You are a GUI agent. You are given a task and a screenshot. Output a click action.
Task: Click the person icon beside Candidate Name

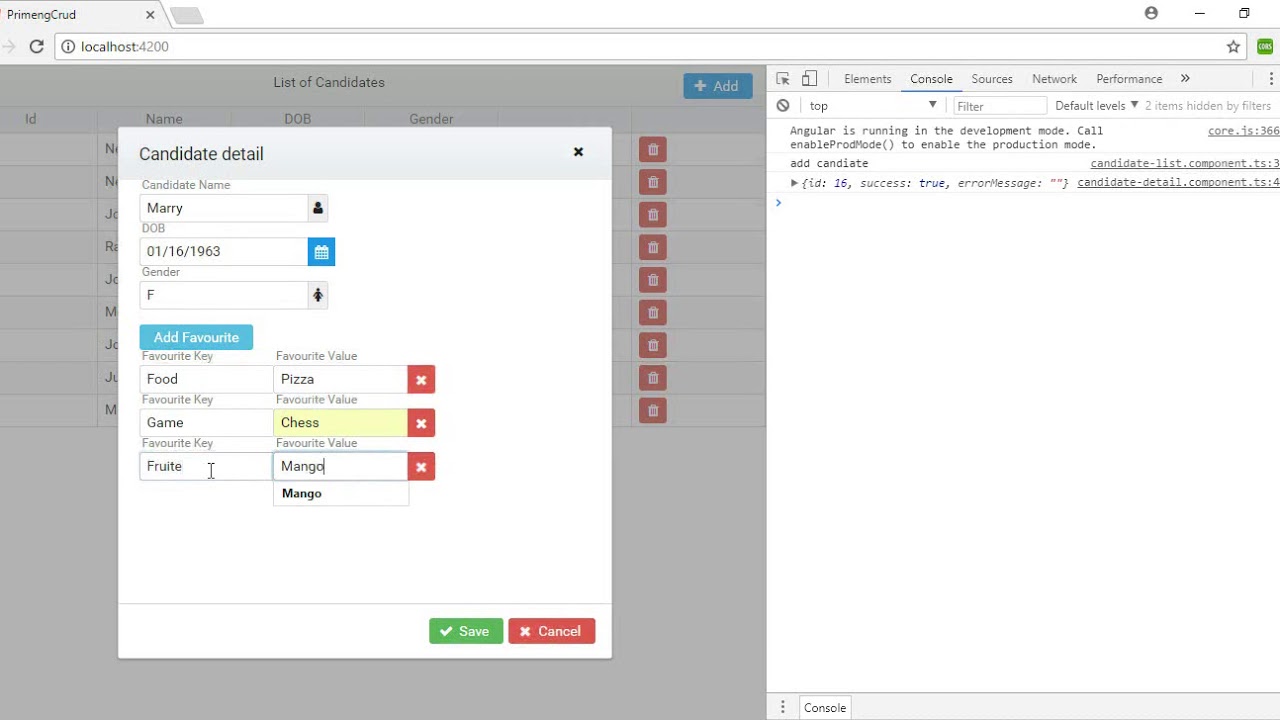(318, 208)
